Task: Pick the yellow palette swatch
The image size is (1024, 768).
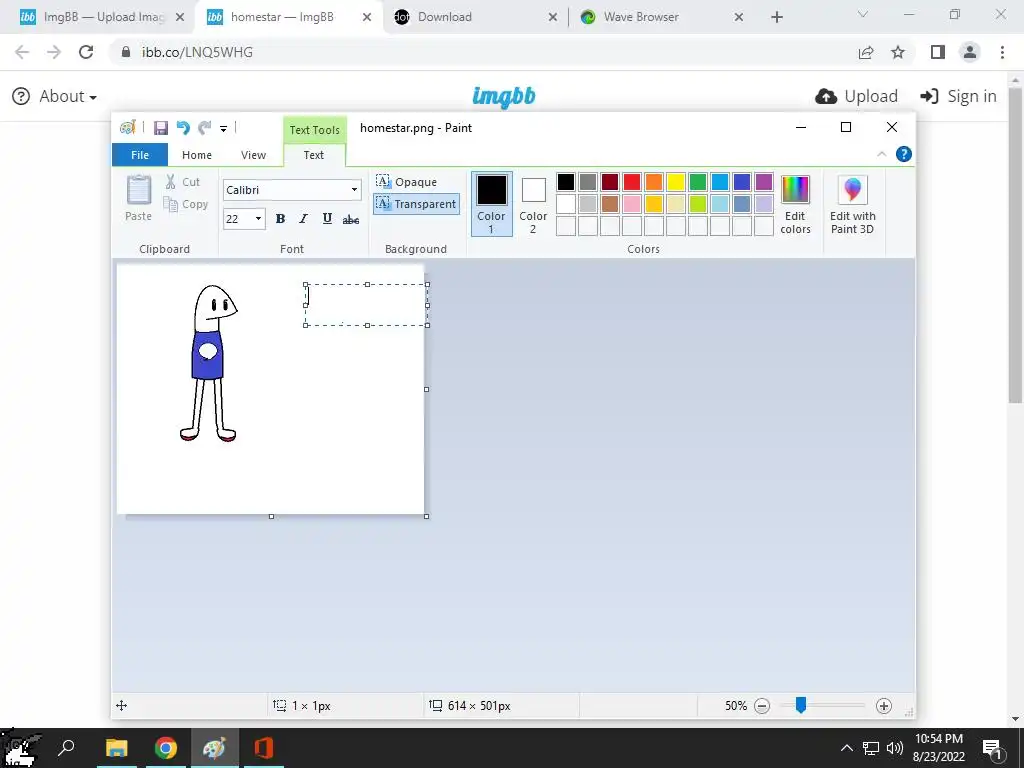Action: point(676,182)
